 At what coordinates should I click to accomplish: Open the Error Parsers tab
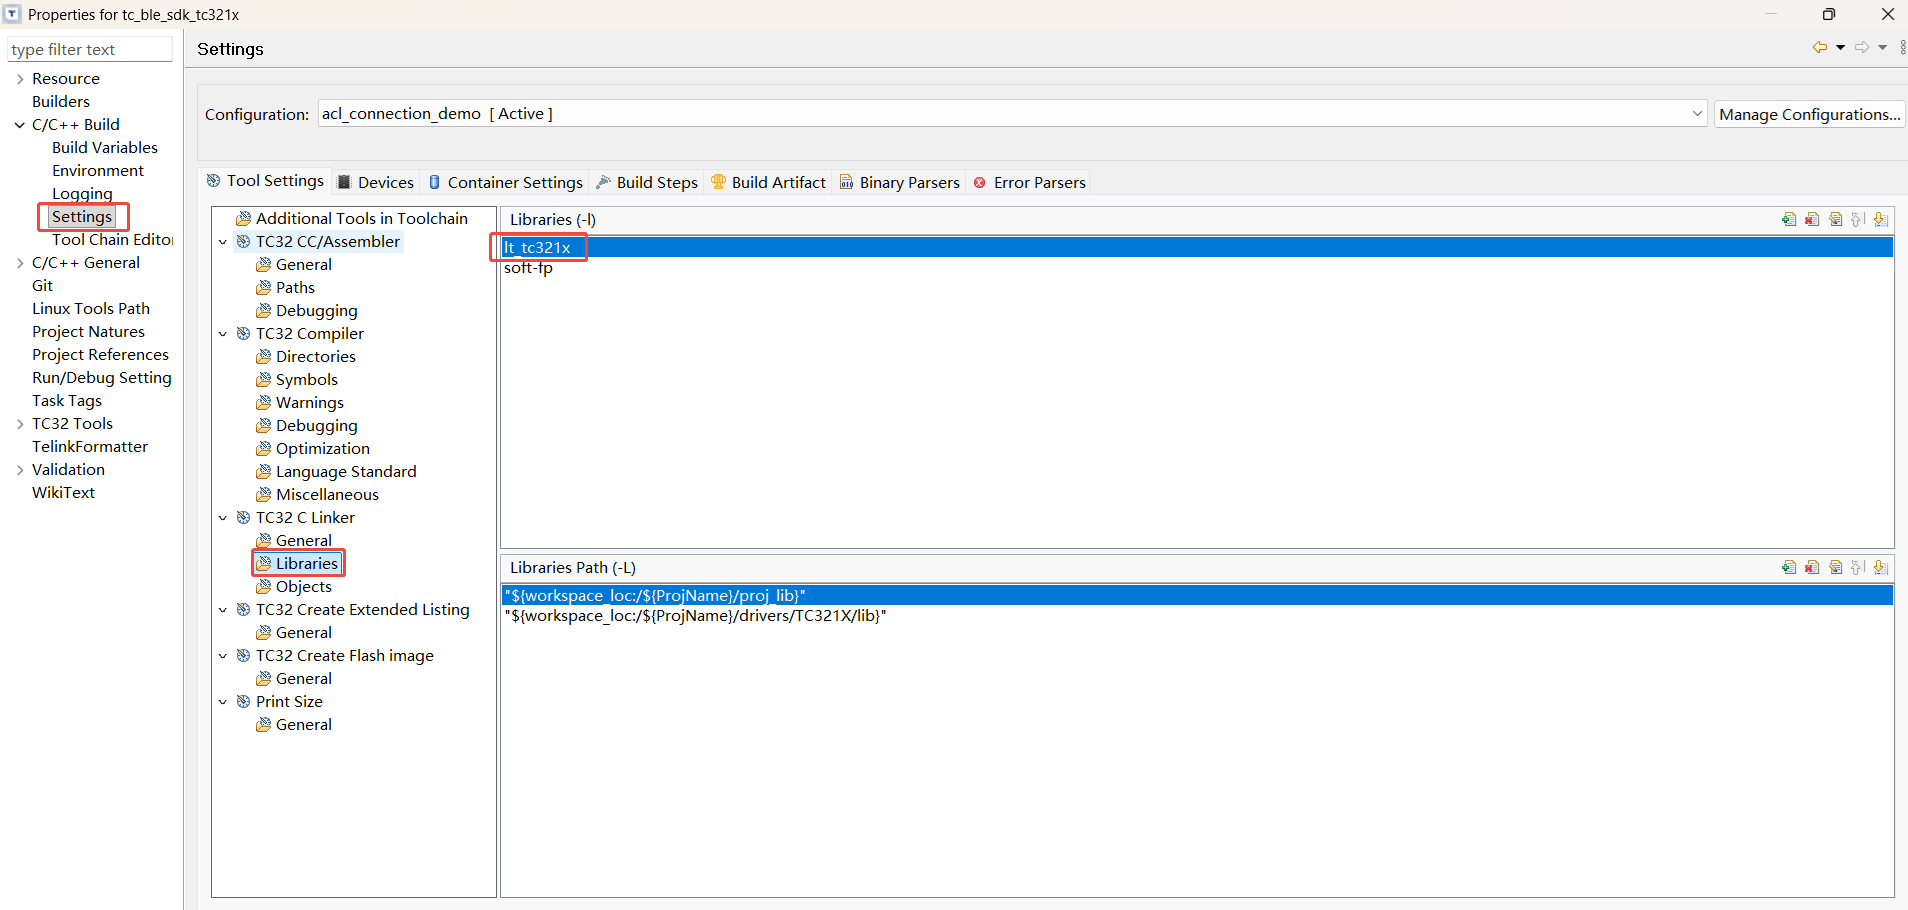pos(1029,182)
